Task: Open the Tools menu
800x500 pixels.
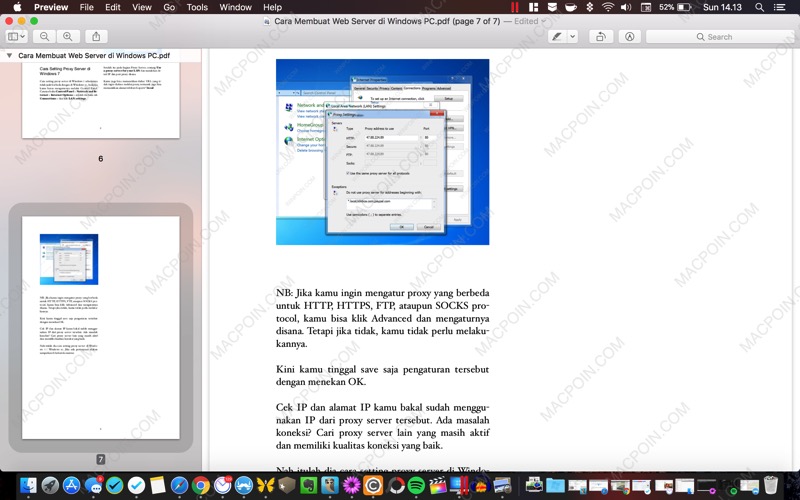Action: click(197, 7)
